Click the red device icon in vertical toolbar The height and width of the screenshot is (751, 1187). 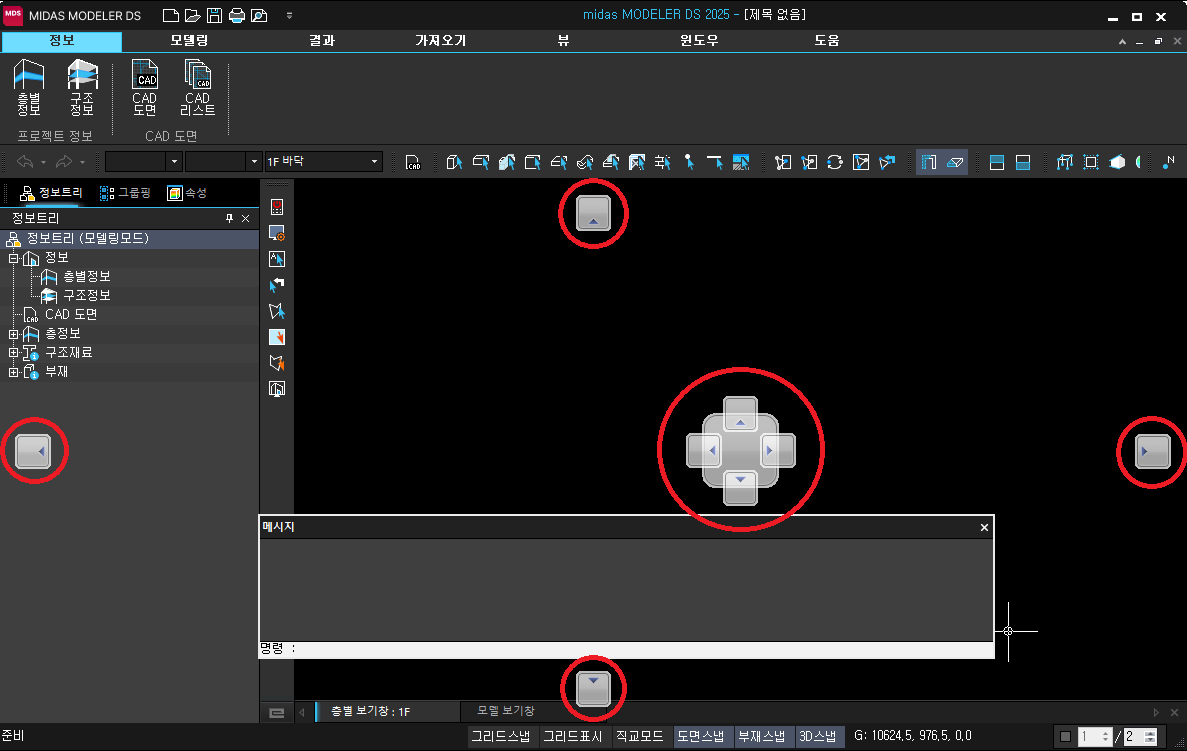[277, 207]
